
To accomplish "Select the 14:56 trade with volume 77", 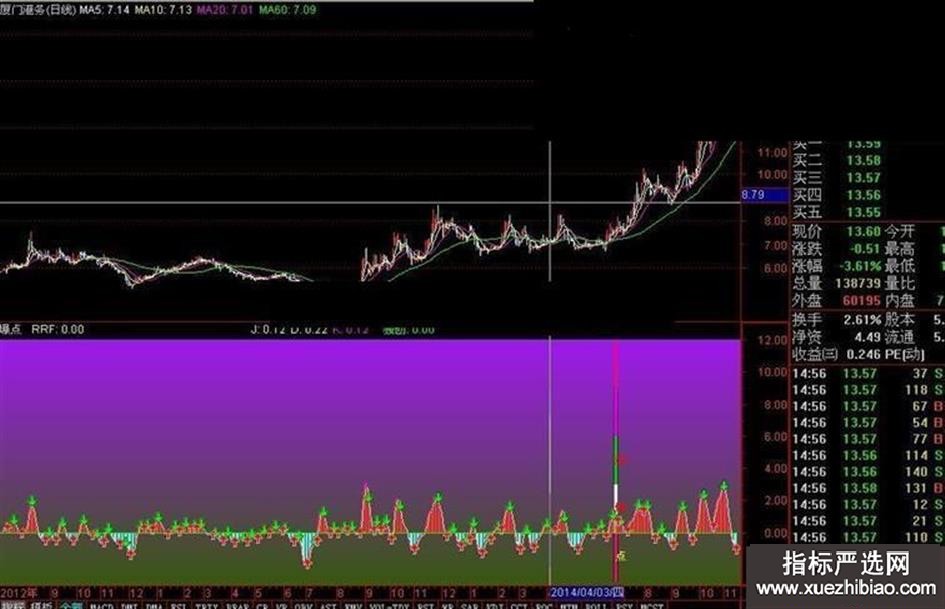I will 868,439.
